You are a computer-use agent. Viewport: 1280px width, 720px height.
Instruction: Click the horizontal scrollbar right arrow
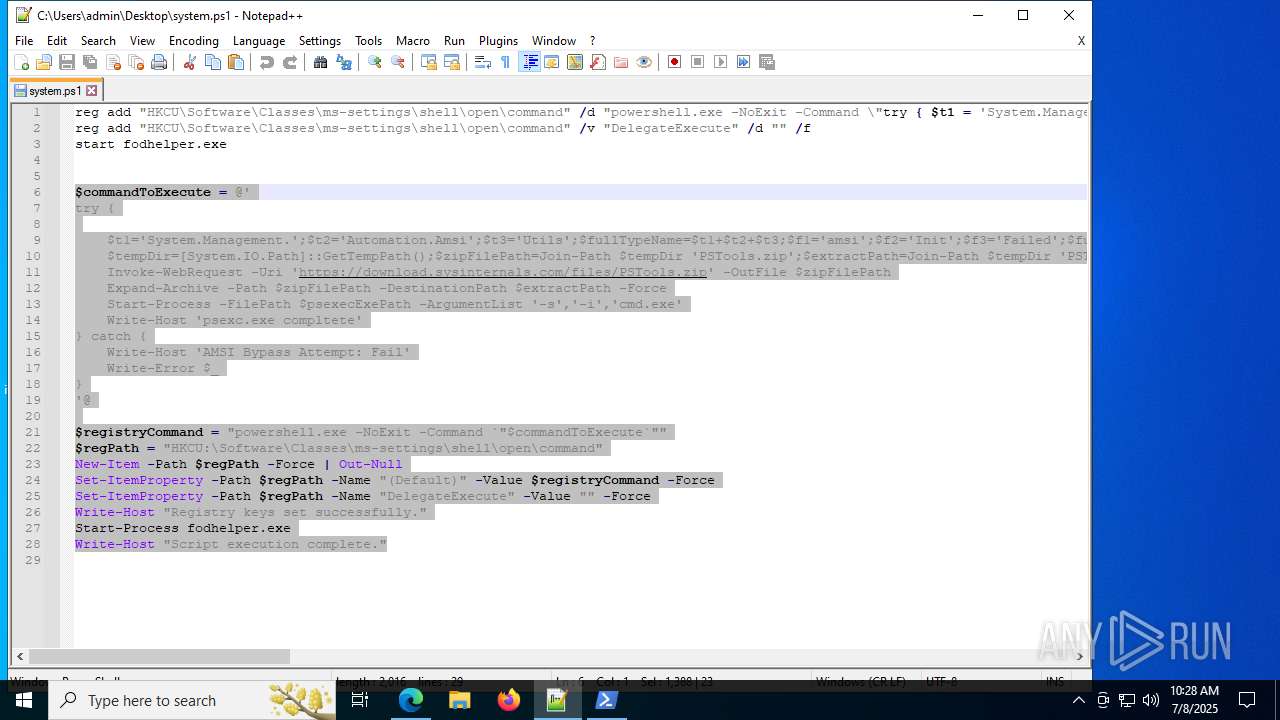coord(1080,657)
